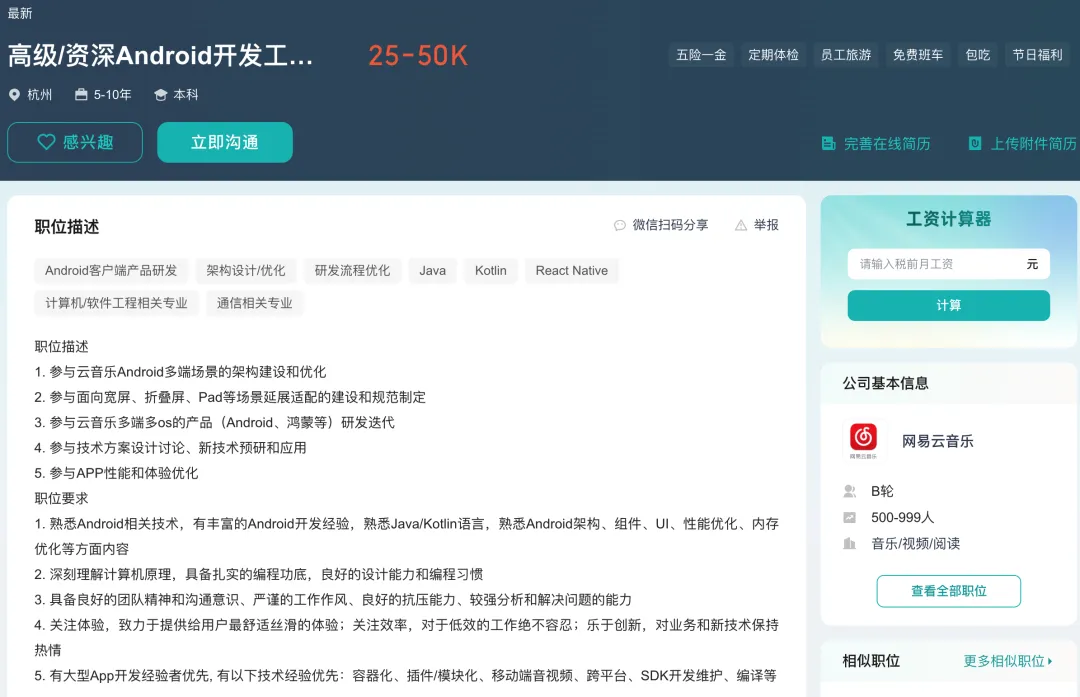Click the graduation cap icon beside 本科

click(x=160, y=95)
